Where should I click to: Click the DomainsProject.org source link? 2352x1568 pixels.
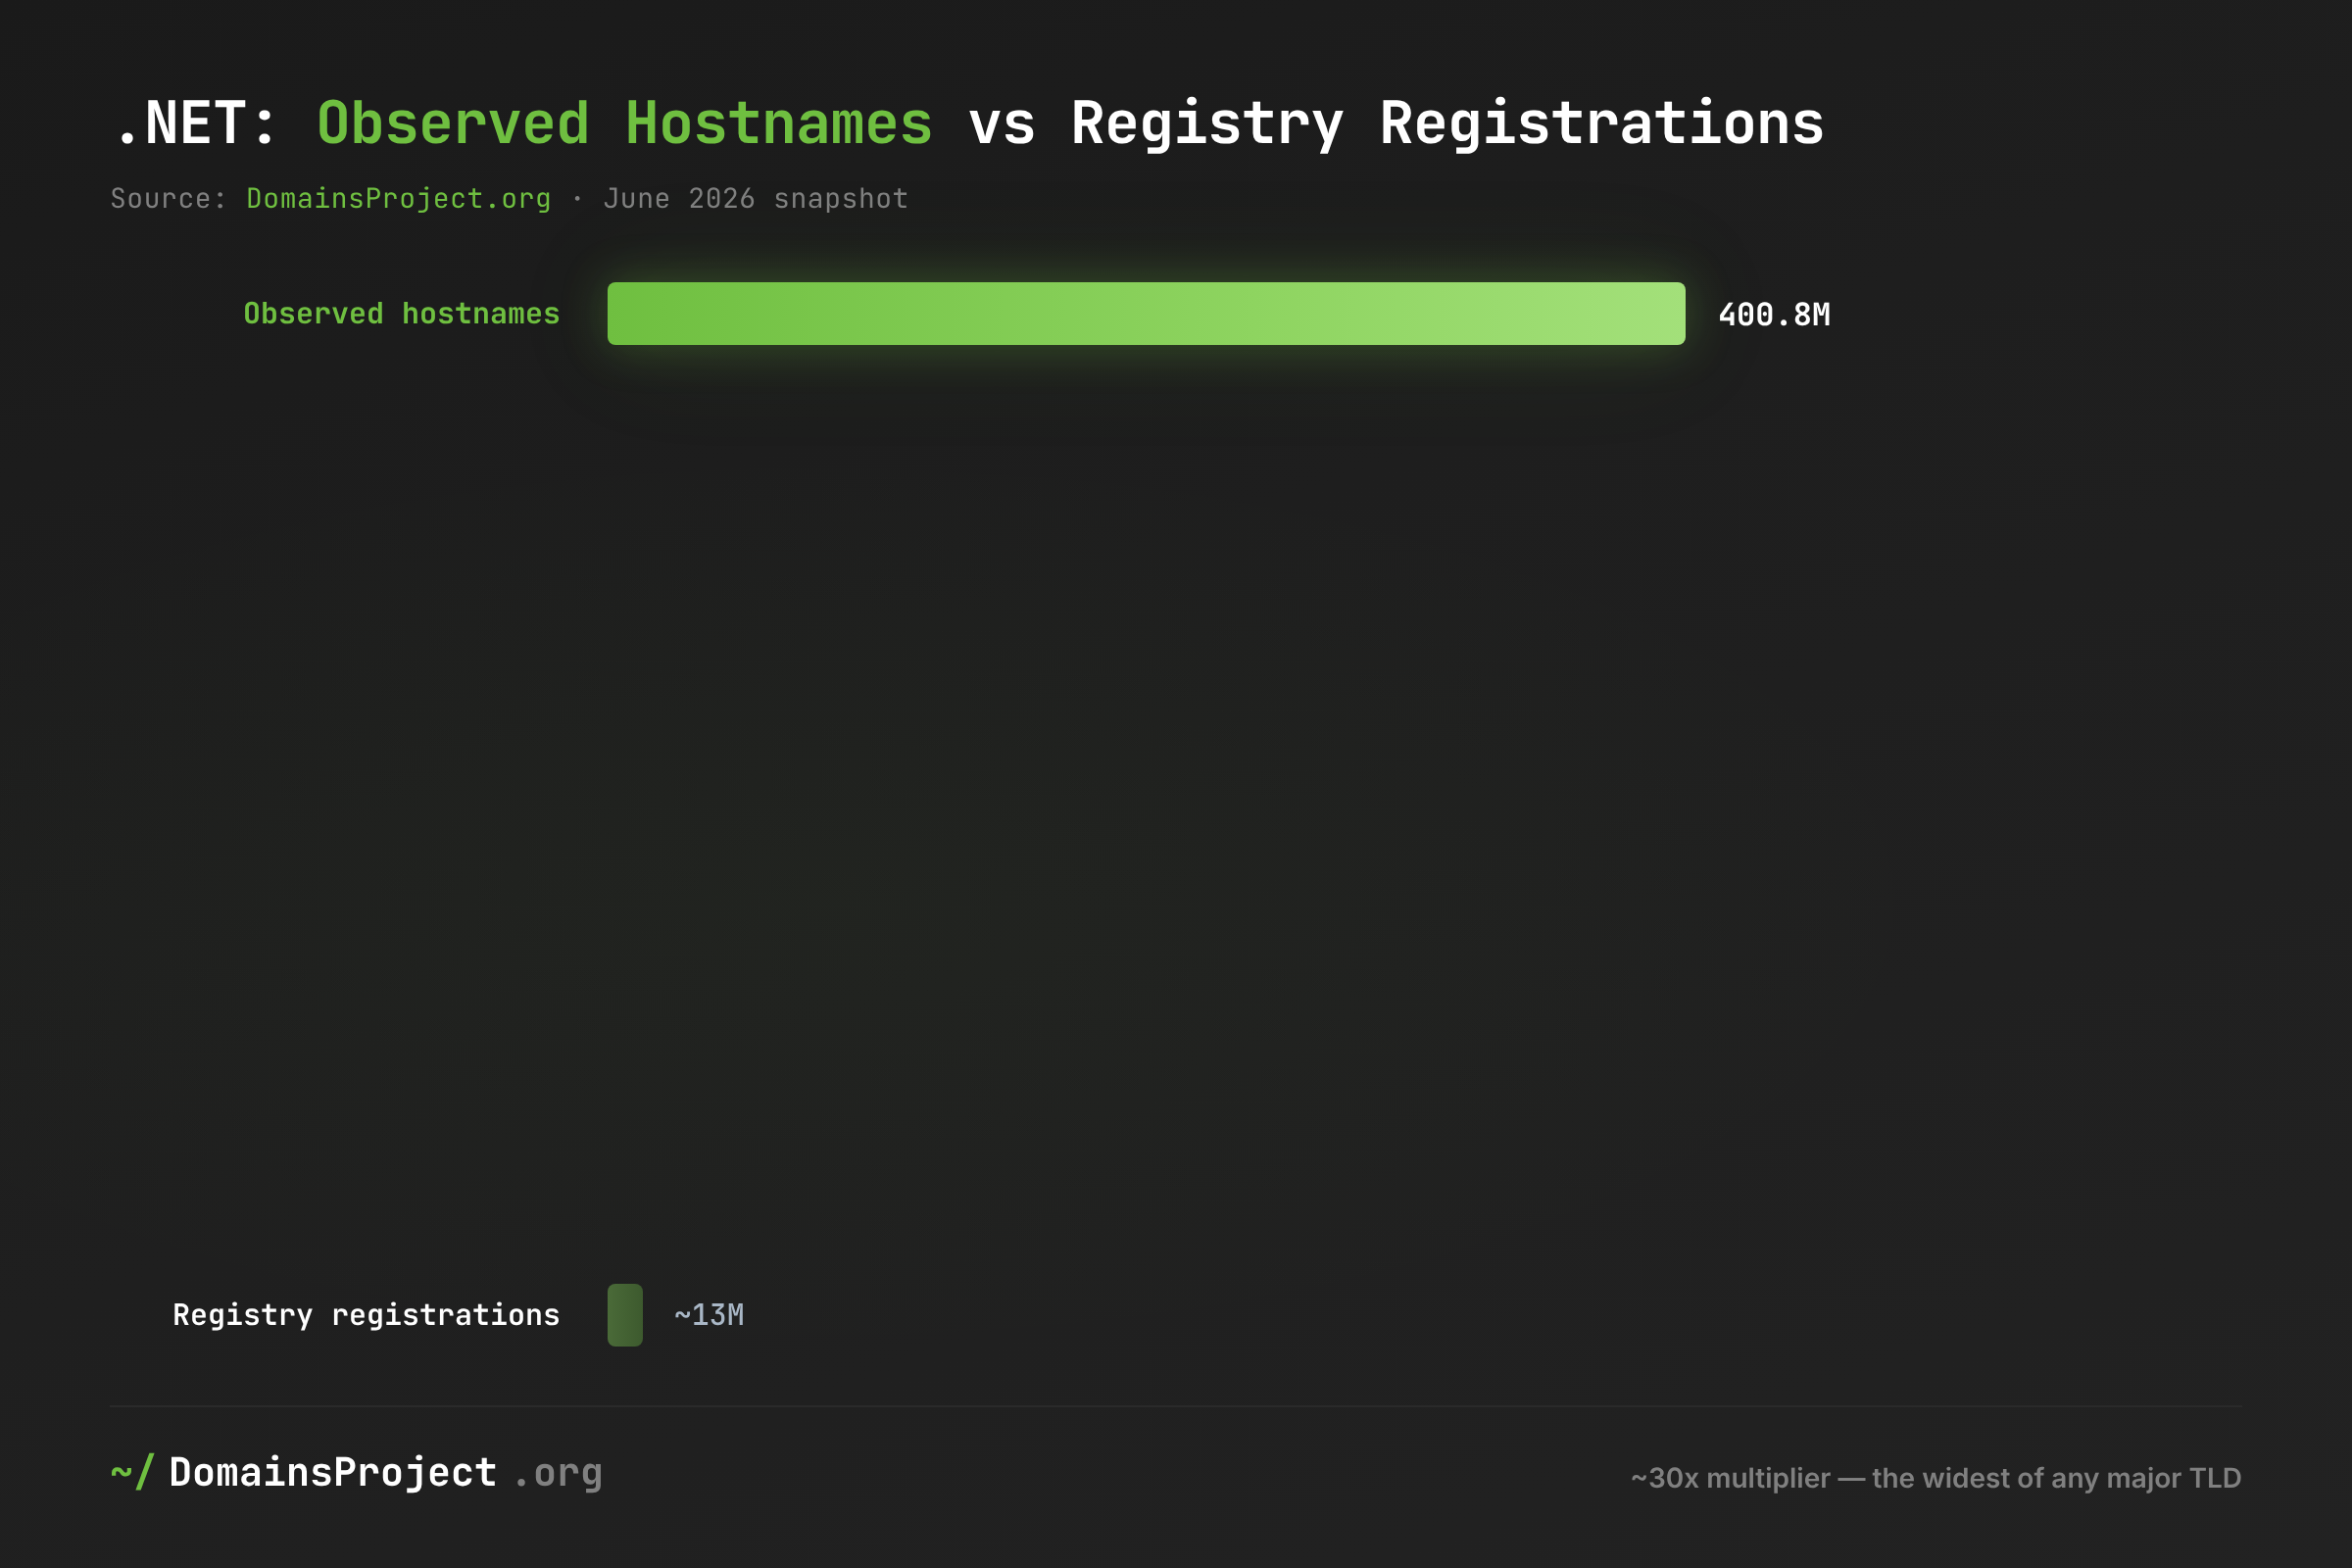[398, 199]
